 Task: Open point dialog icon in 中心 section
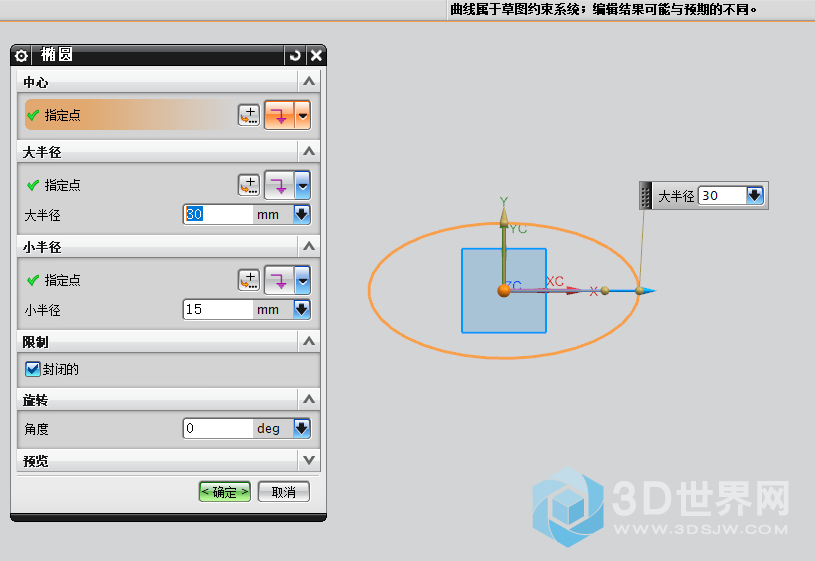click(248, 116)
